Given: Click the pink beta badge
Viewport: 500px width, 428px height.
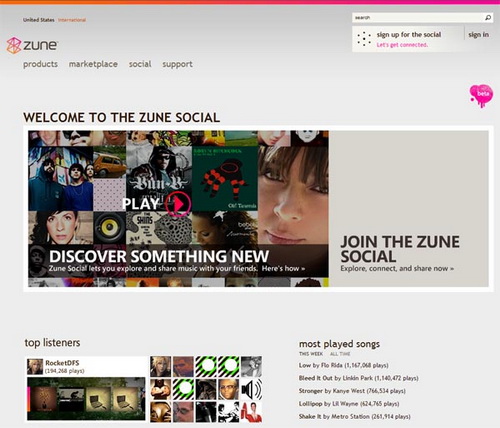Looking at the screenshot, I should click(481, 96).
